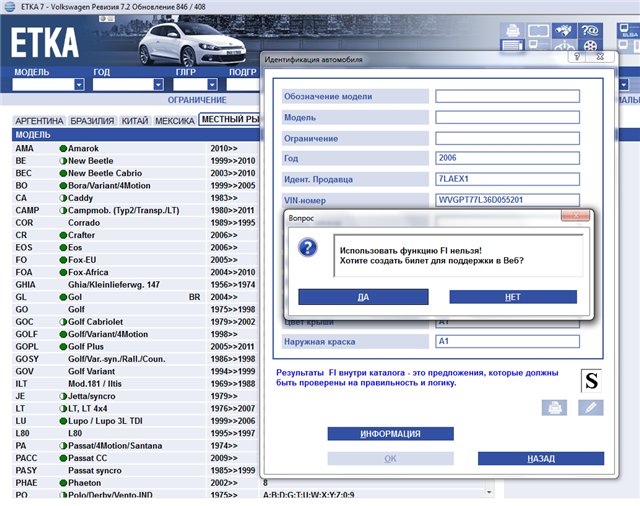Switch to the КИТАЙ tab
The height and width of the screenshot is (506, 640).
click(x=135, y=121)
